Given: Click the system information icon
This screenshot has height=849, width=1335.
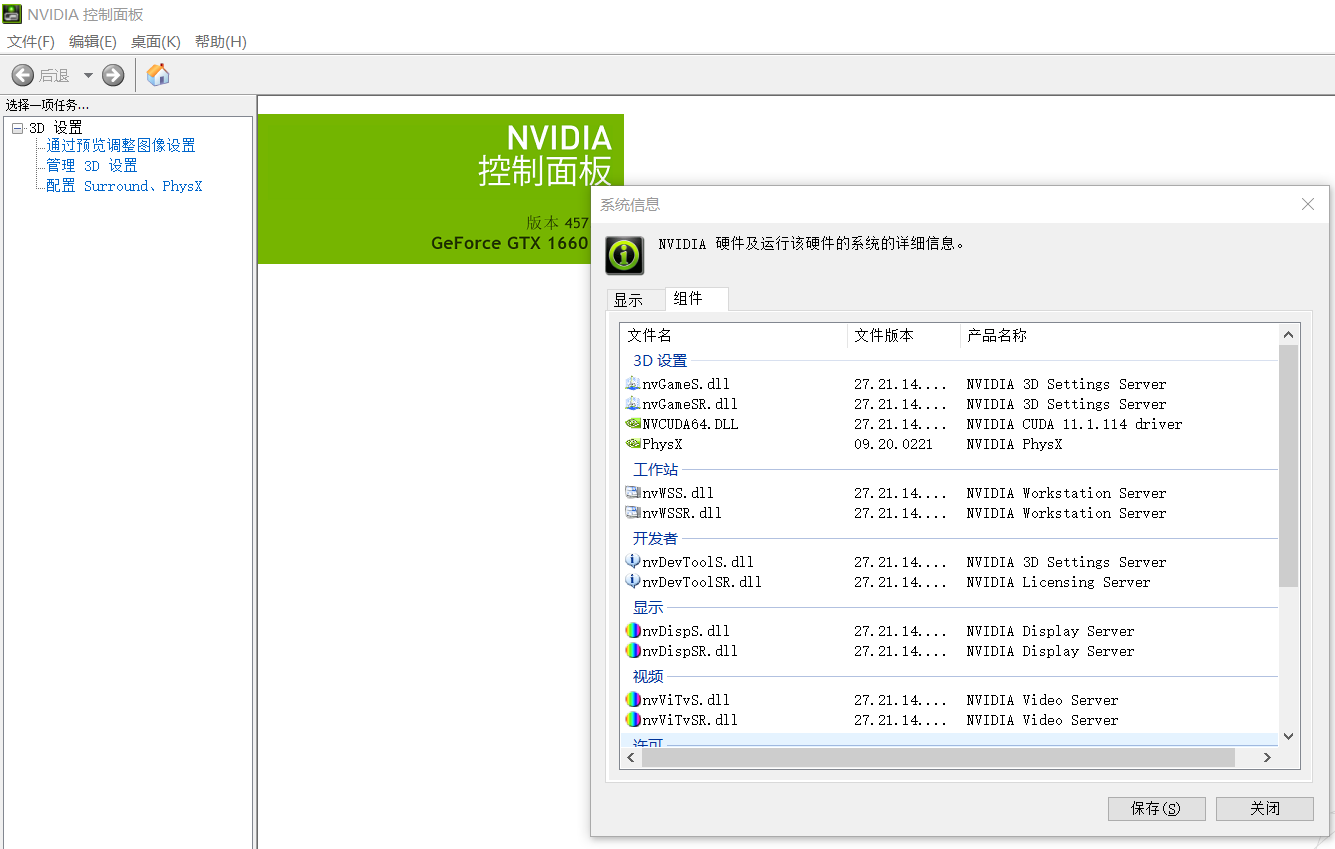Looking at the screenshot, I should [x=625, y=256].
